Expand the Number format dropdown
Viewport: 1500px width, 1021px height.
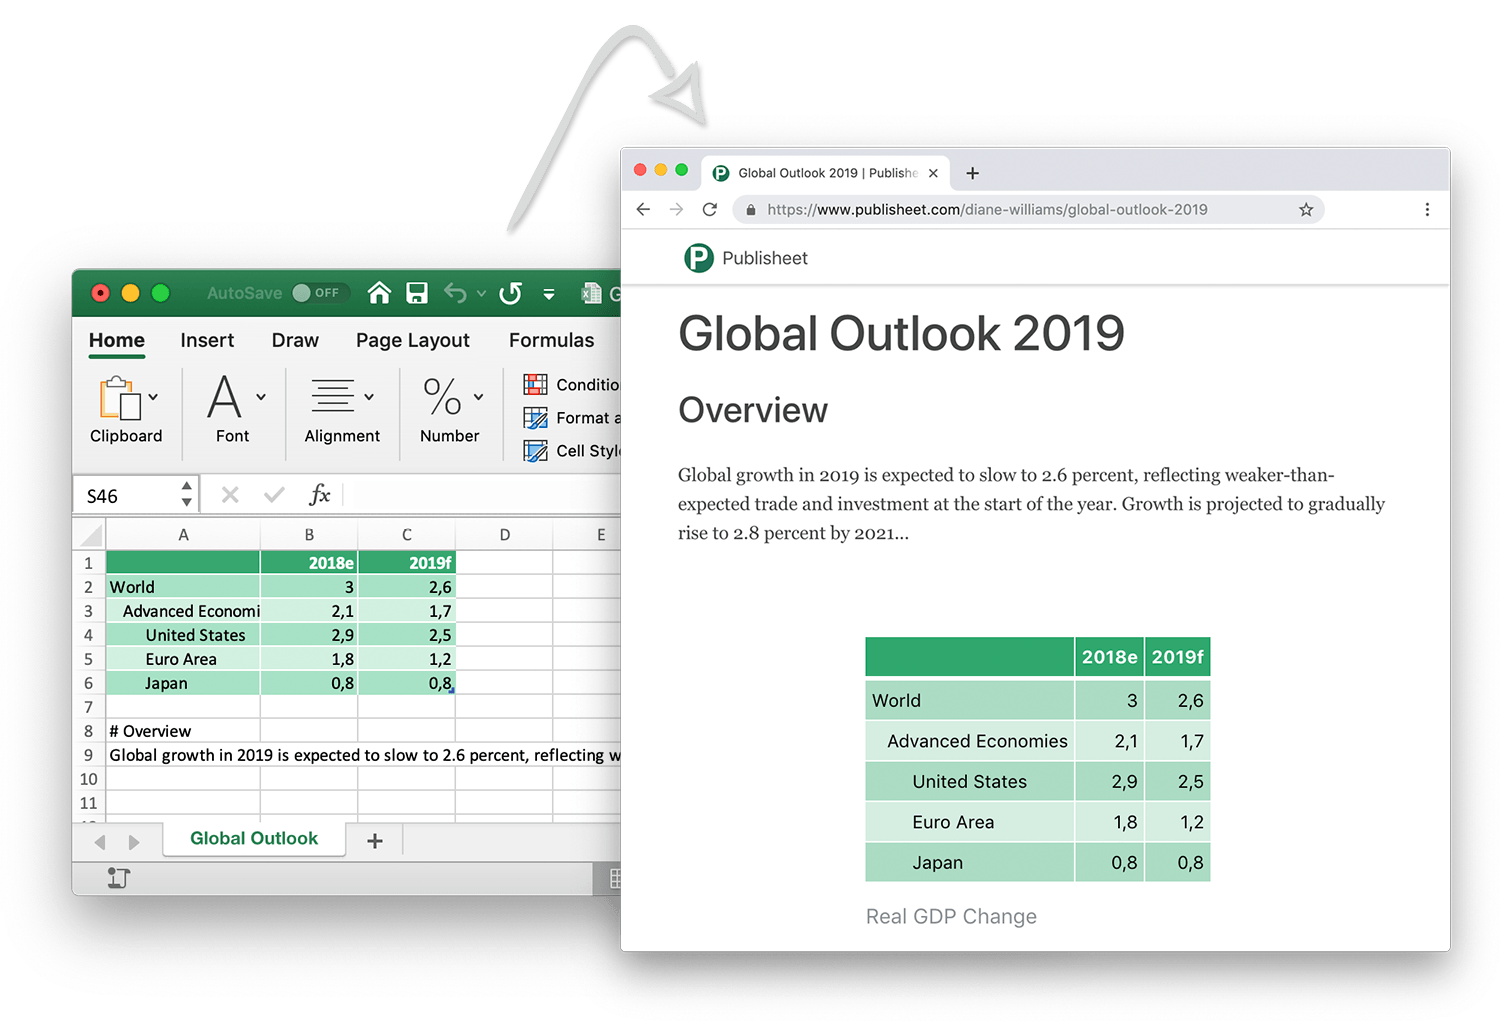(x=478, y=397)
